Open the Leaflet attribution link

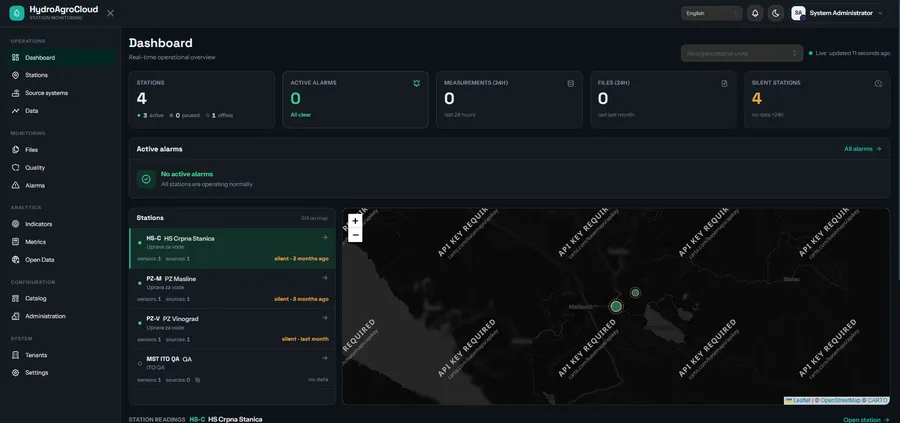pyautogui.click(x=801, y=400)
